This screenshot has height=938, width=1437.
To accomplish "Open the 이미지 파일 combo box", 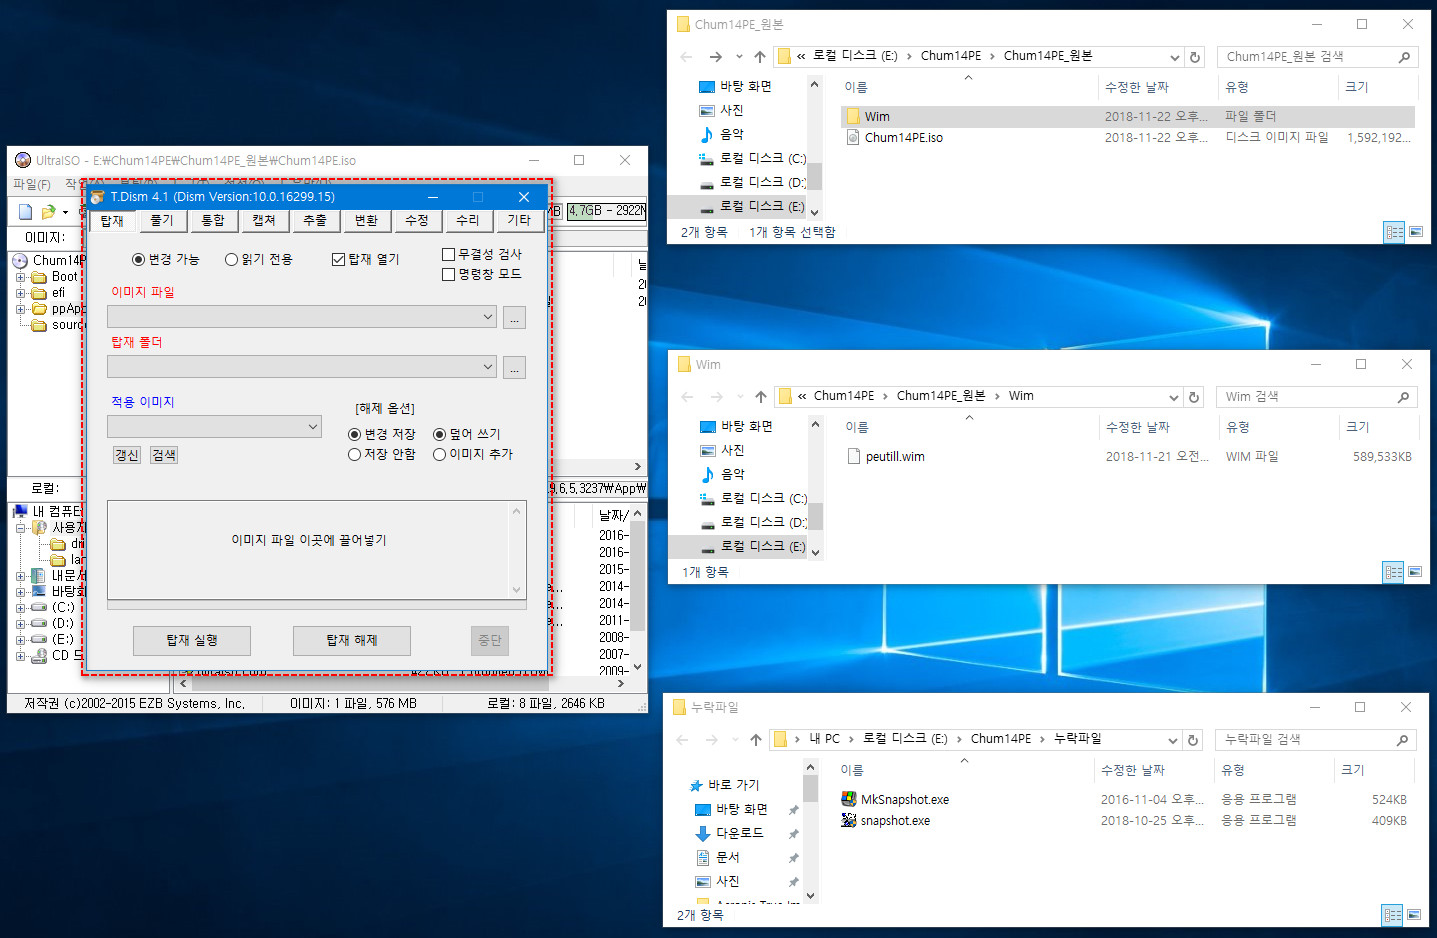I will (x=302, y=317).
